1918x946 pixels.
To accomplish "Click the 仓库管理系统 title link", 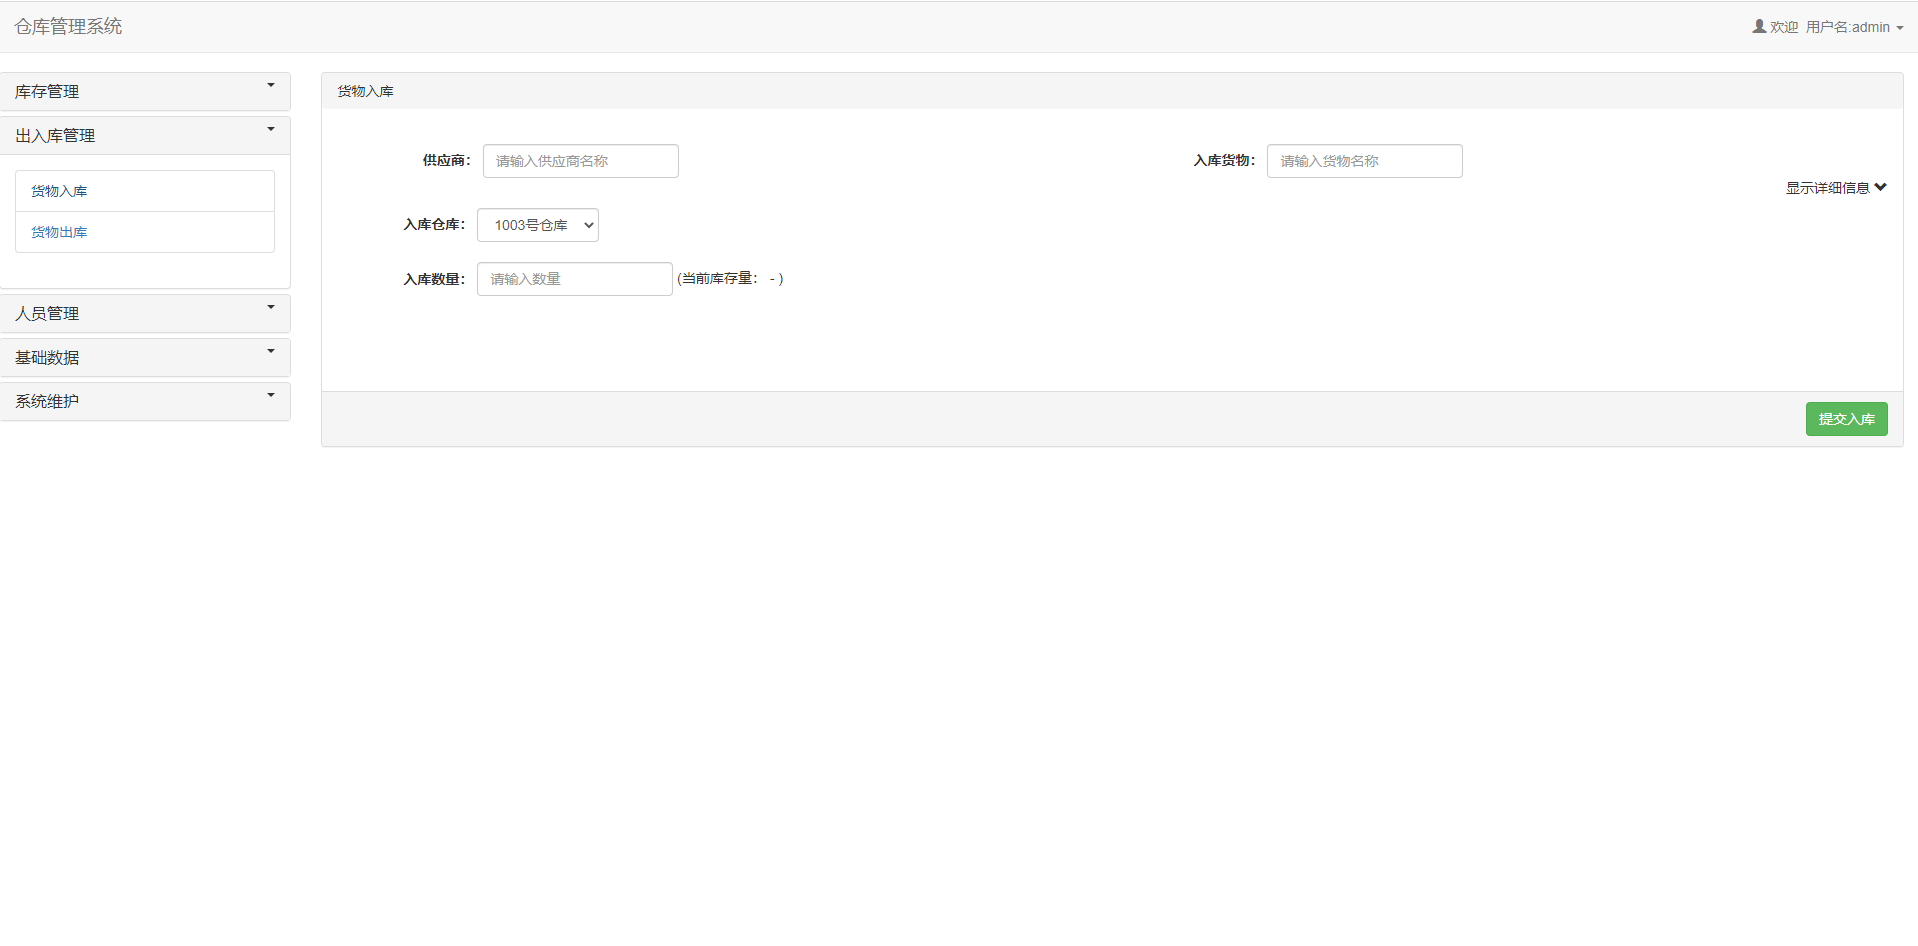I will 68,26.
